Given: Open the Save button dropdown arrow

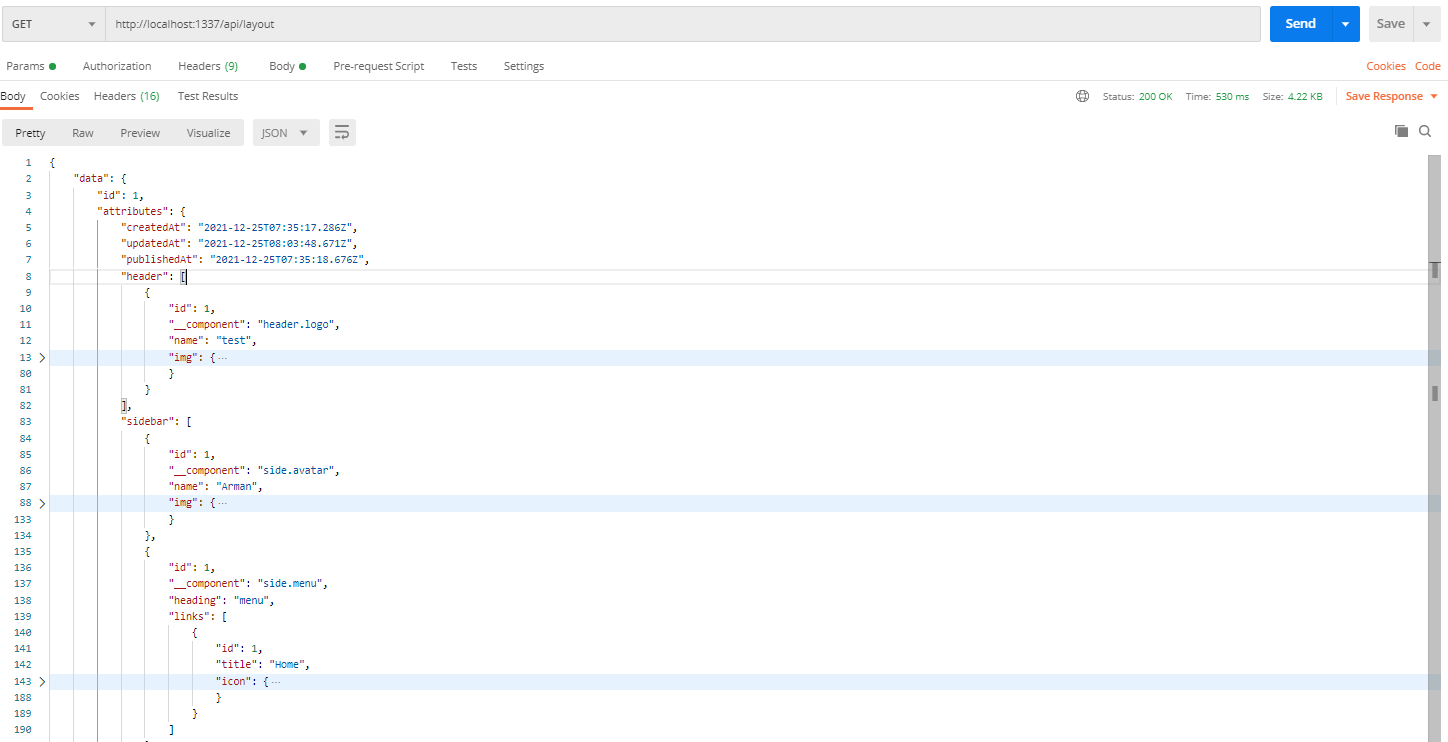Looking at the screenshot, I should (1424, 23).
